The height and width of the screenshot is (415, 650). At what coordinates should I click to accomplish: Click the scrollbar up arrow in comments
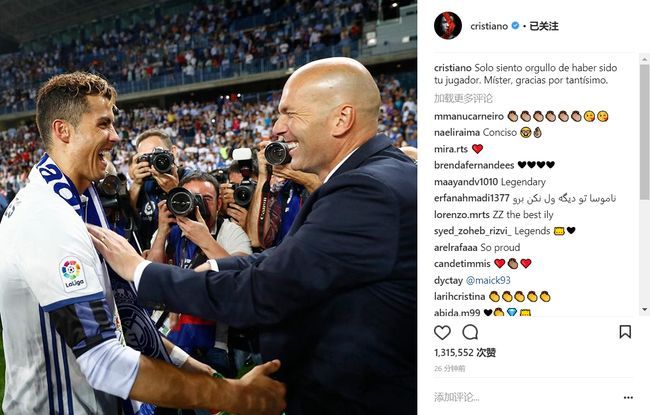tap(644, 60)
